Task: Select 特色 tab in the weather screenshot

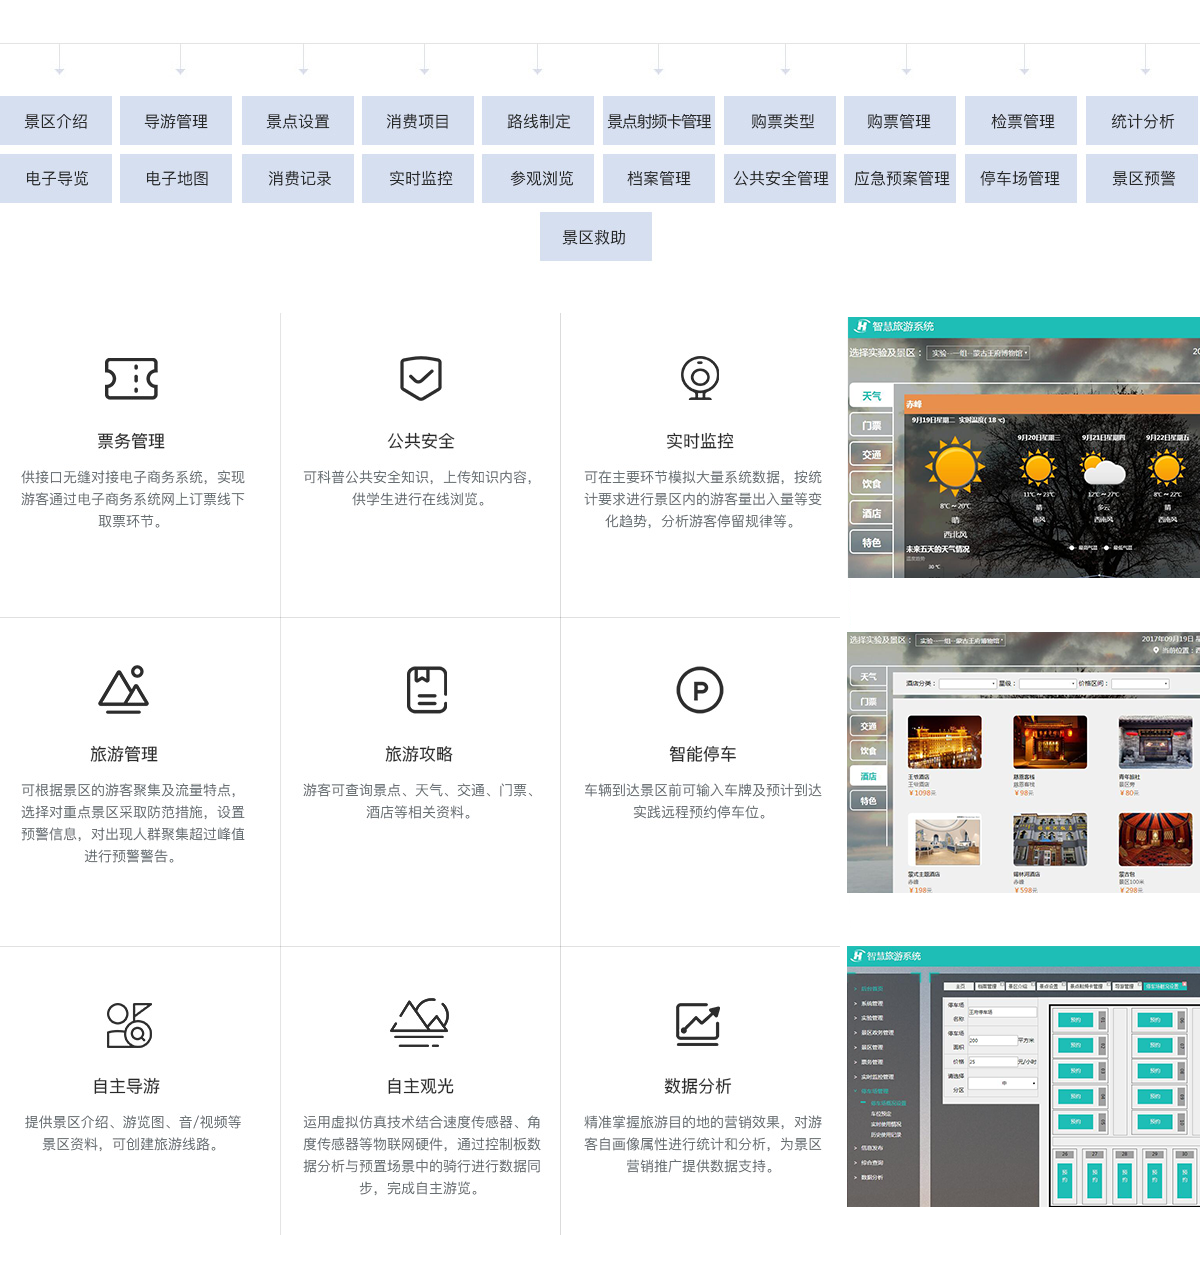Action: point(871,542)
